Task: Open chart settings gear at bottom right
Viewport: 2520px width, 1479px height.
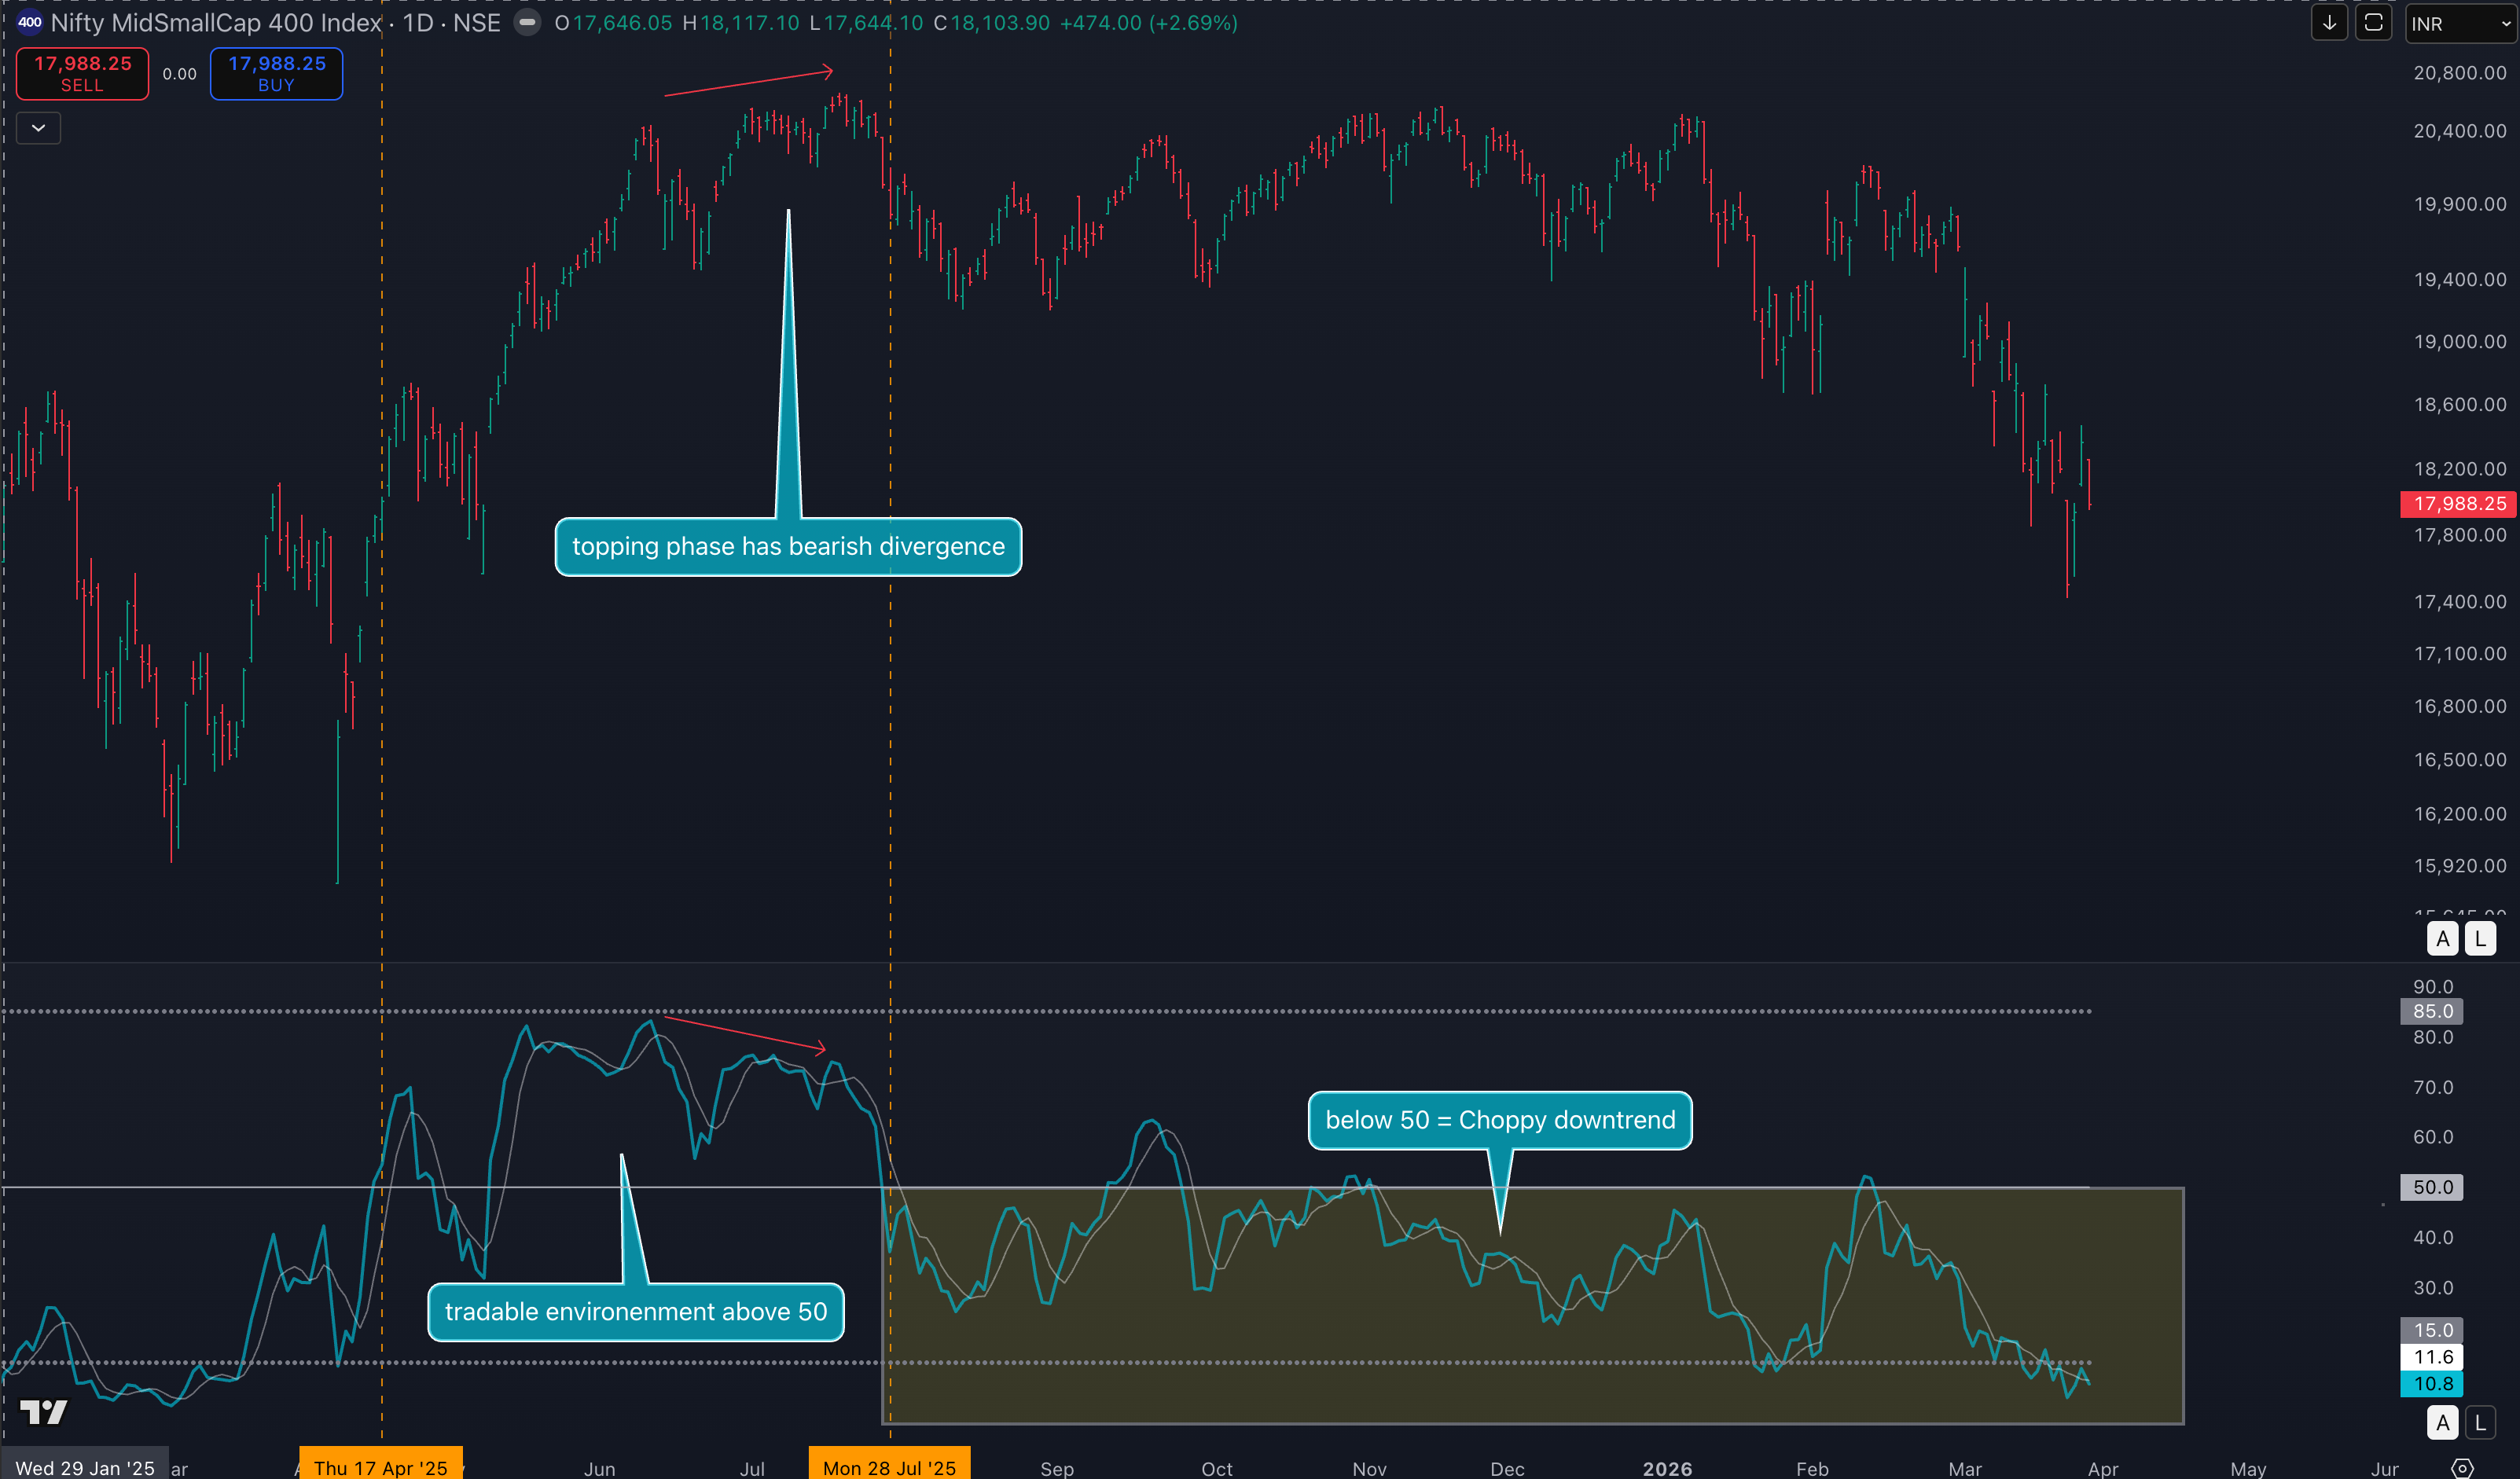Action: pyautogui.click(x=2462, y=1468)
